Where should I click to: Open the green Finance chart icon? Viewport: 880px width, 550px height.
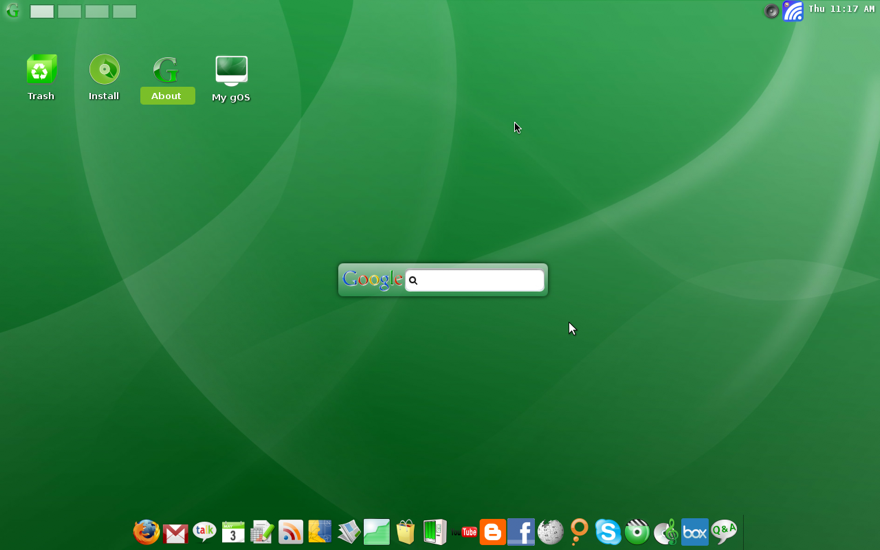377,531
